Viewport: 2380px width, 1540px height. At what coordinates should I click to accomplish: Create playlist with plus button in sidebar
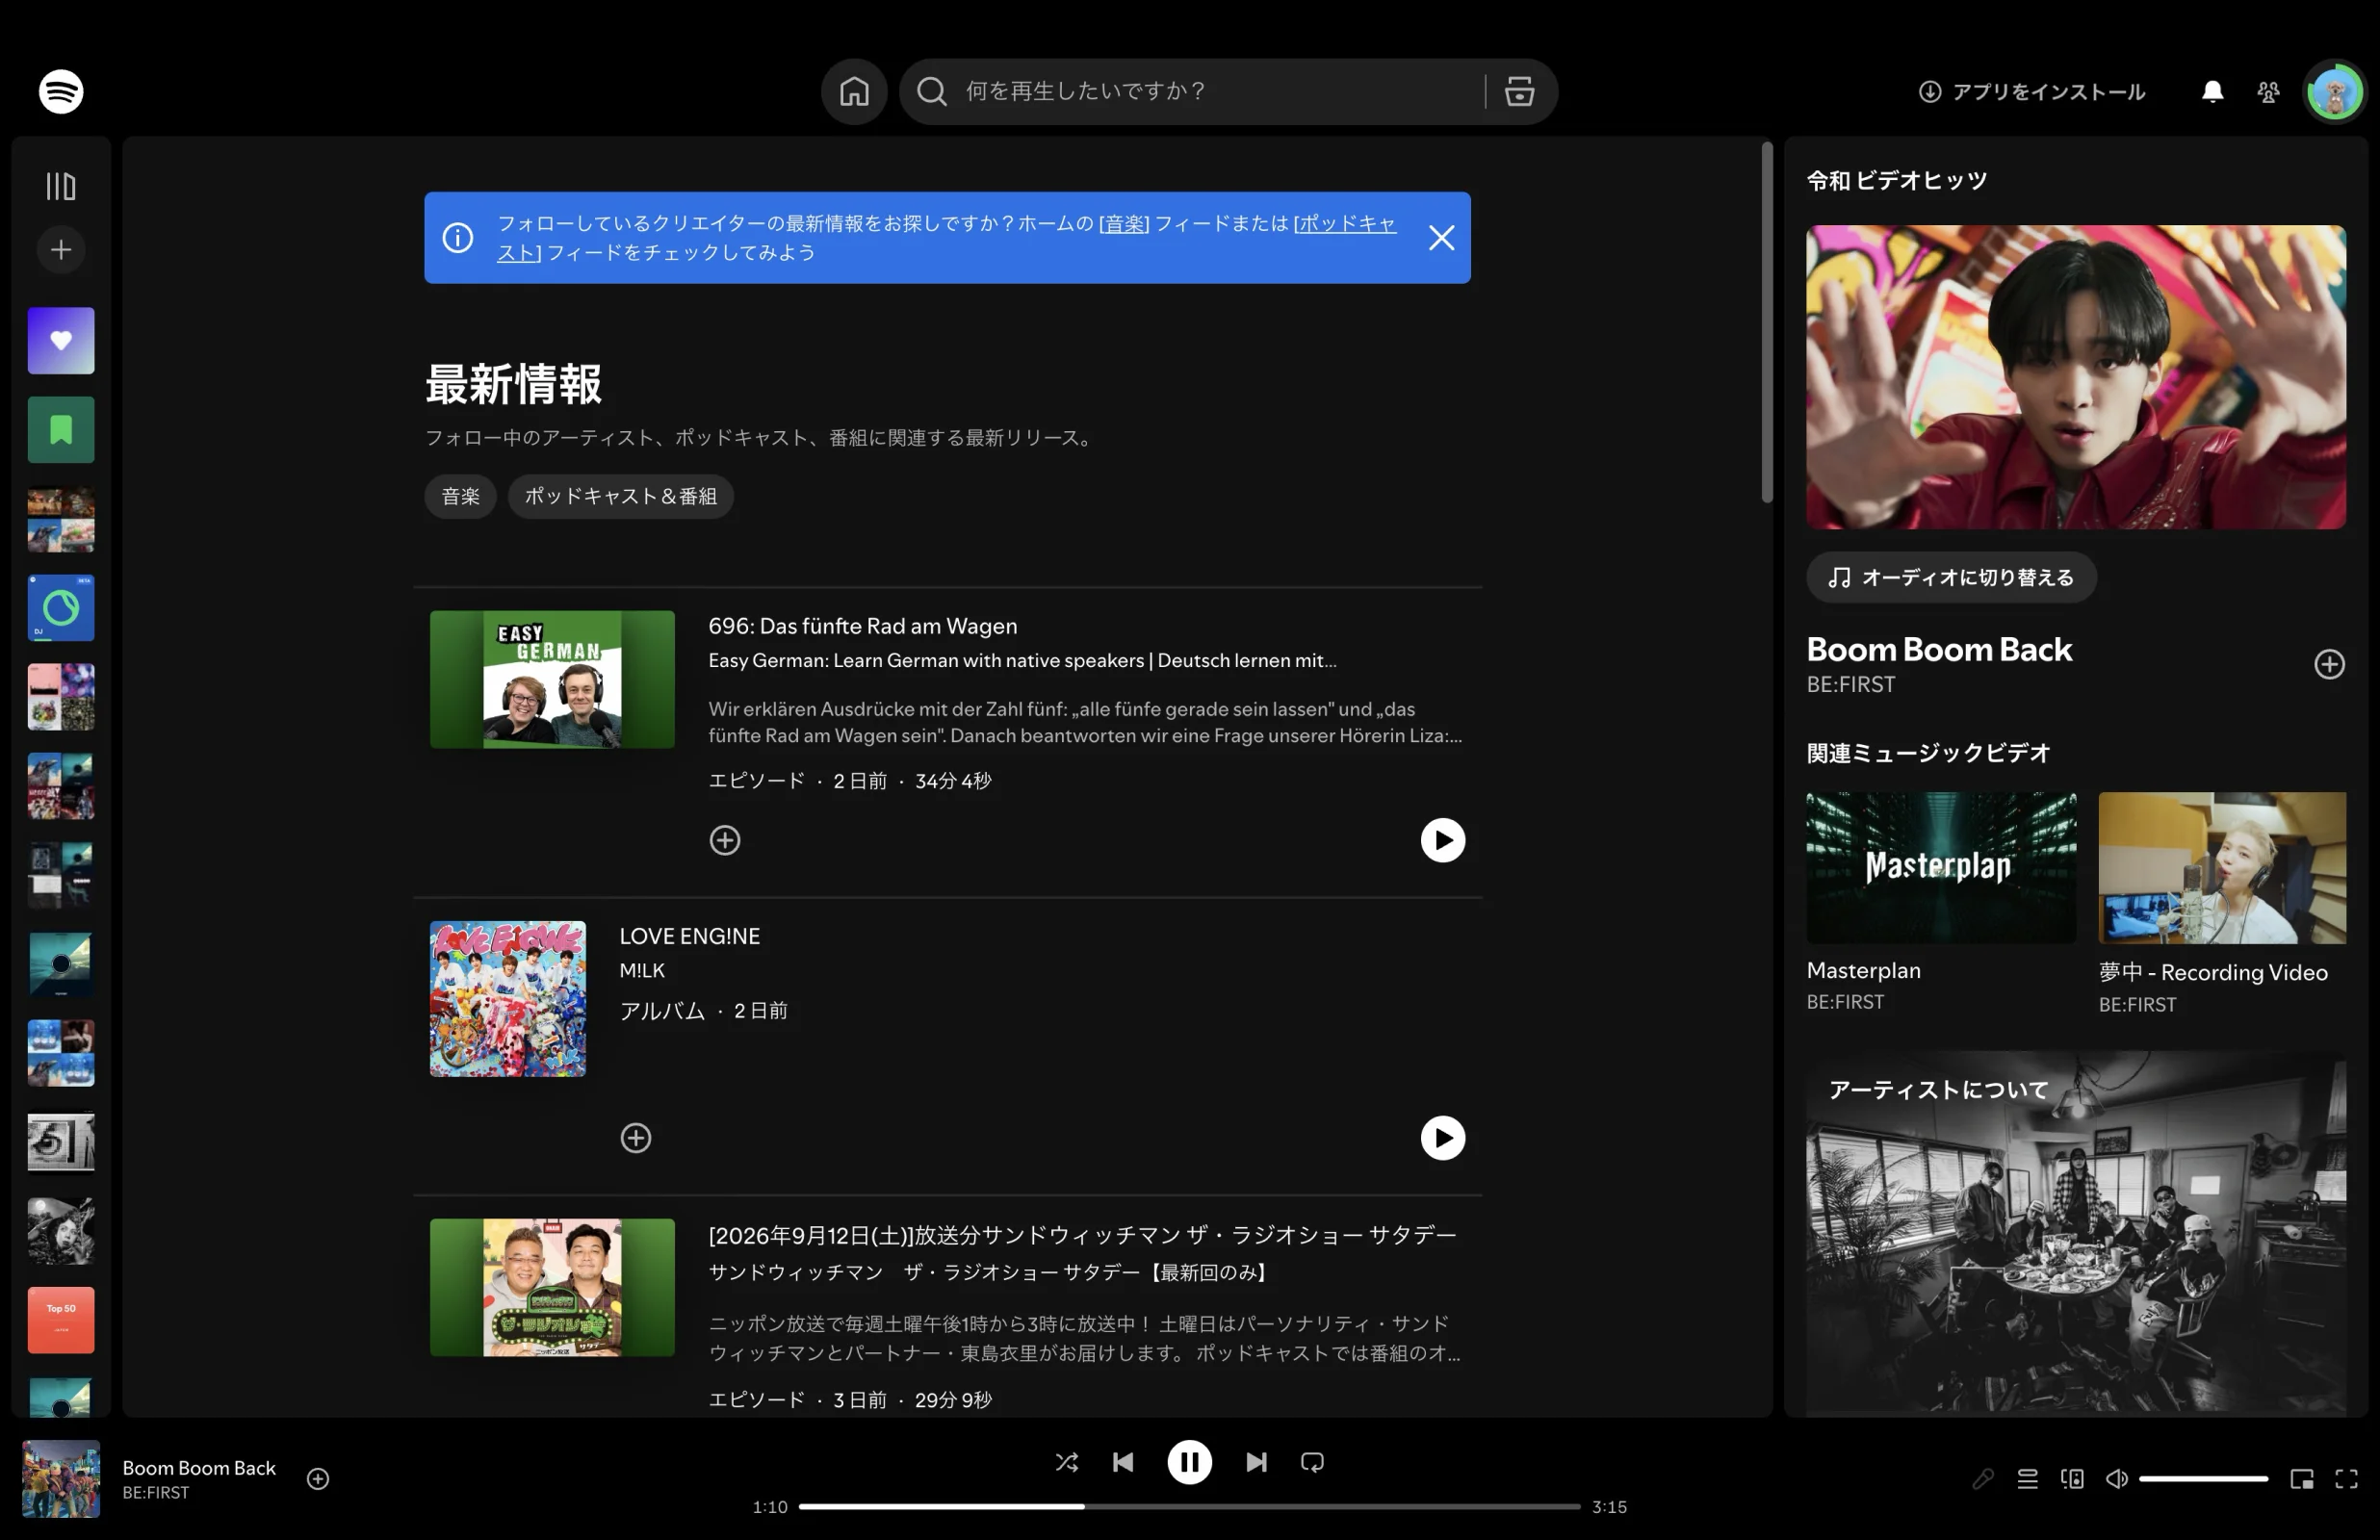pos(61,249)
